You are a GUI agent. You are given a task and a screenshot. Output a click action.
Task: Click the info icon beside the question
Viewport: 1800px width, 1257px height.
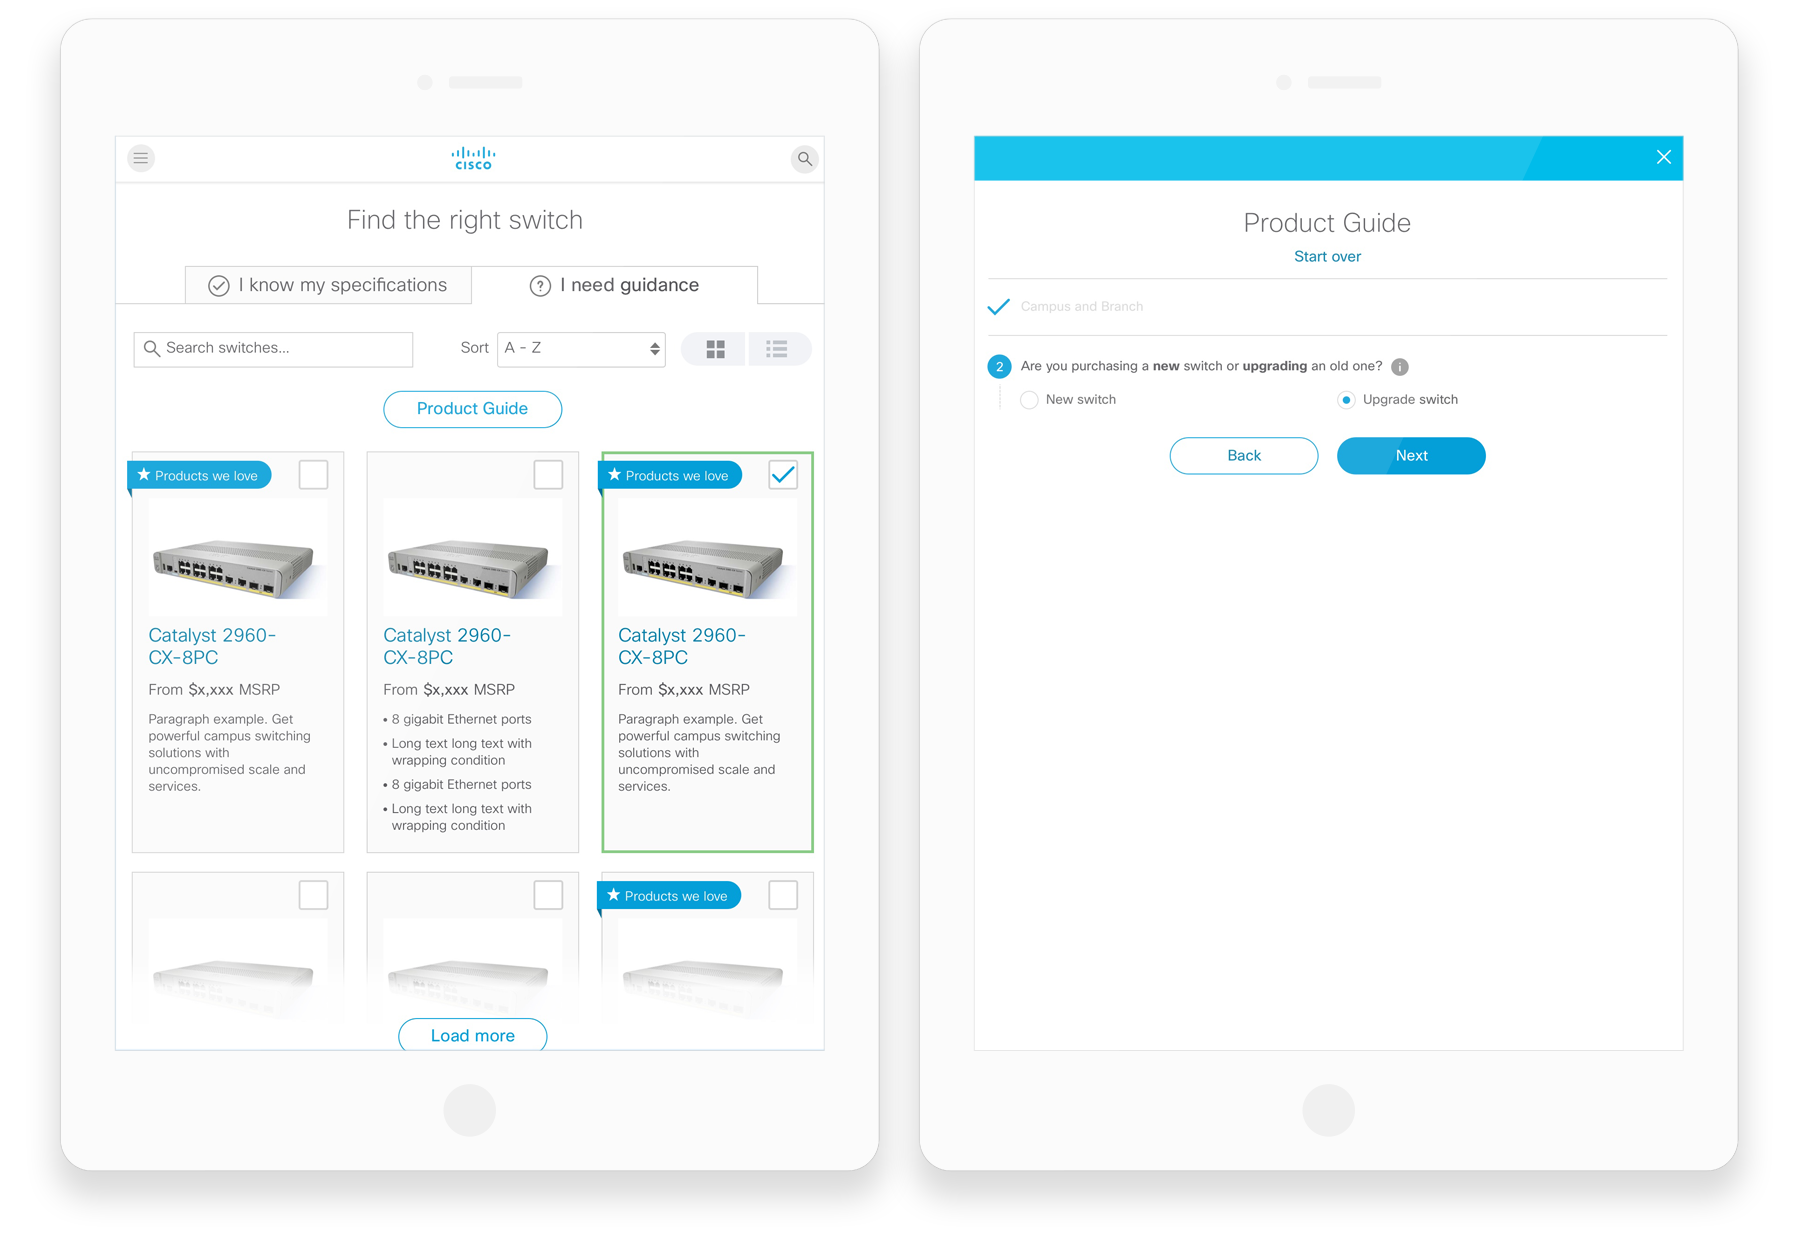pos(1400,367)
